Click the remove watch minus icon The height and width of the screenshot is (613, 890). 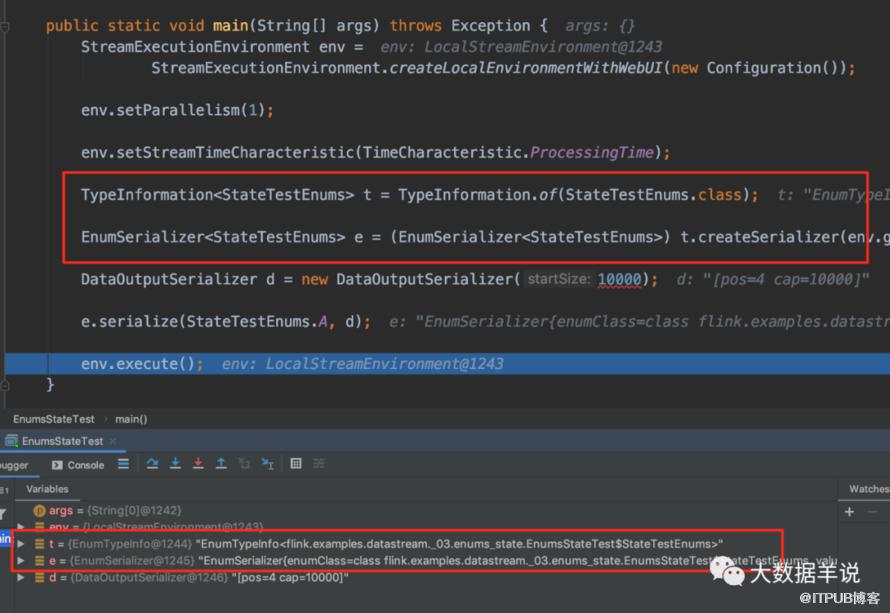872,512
